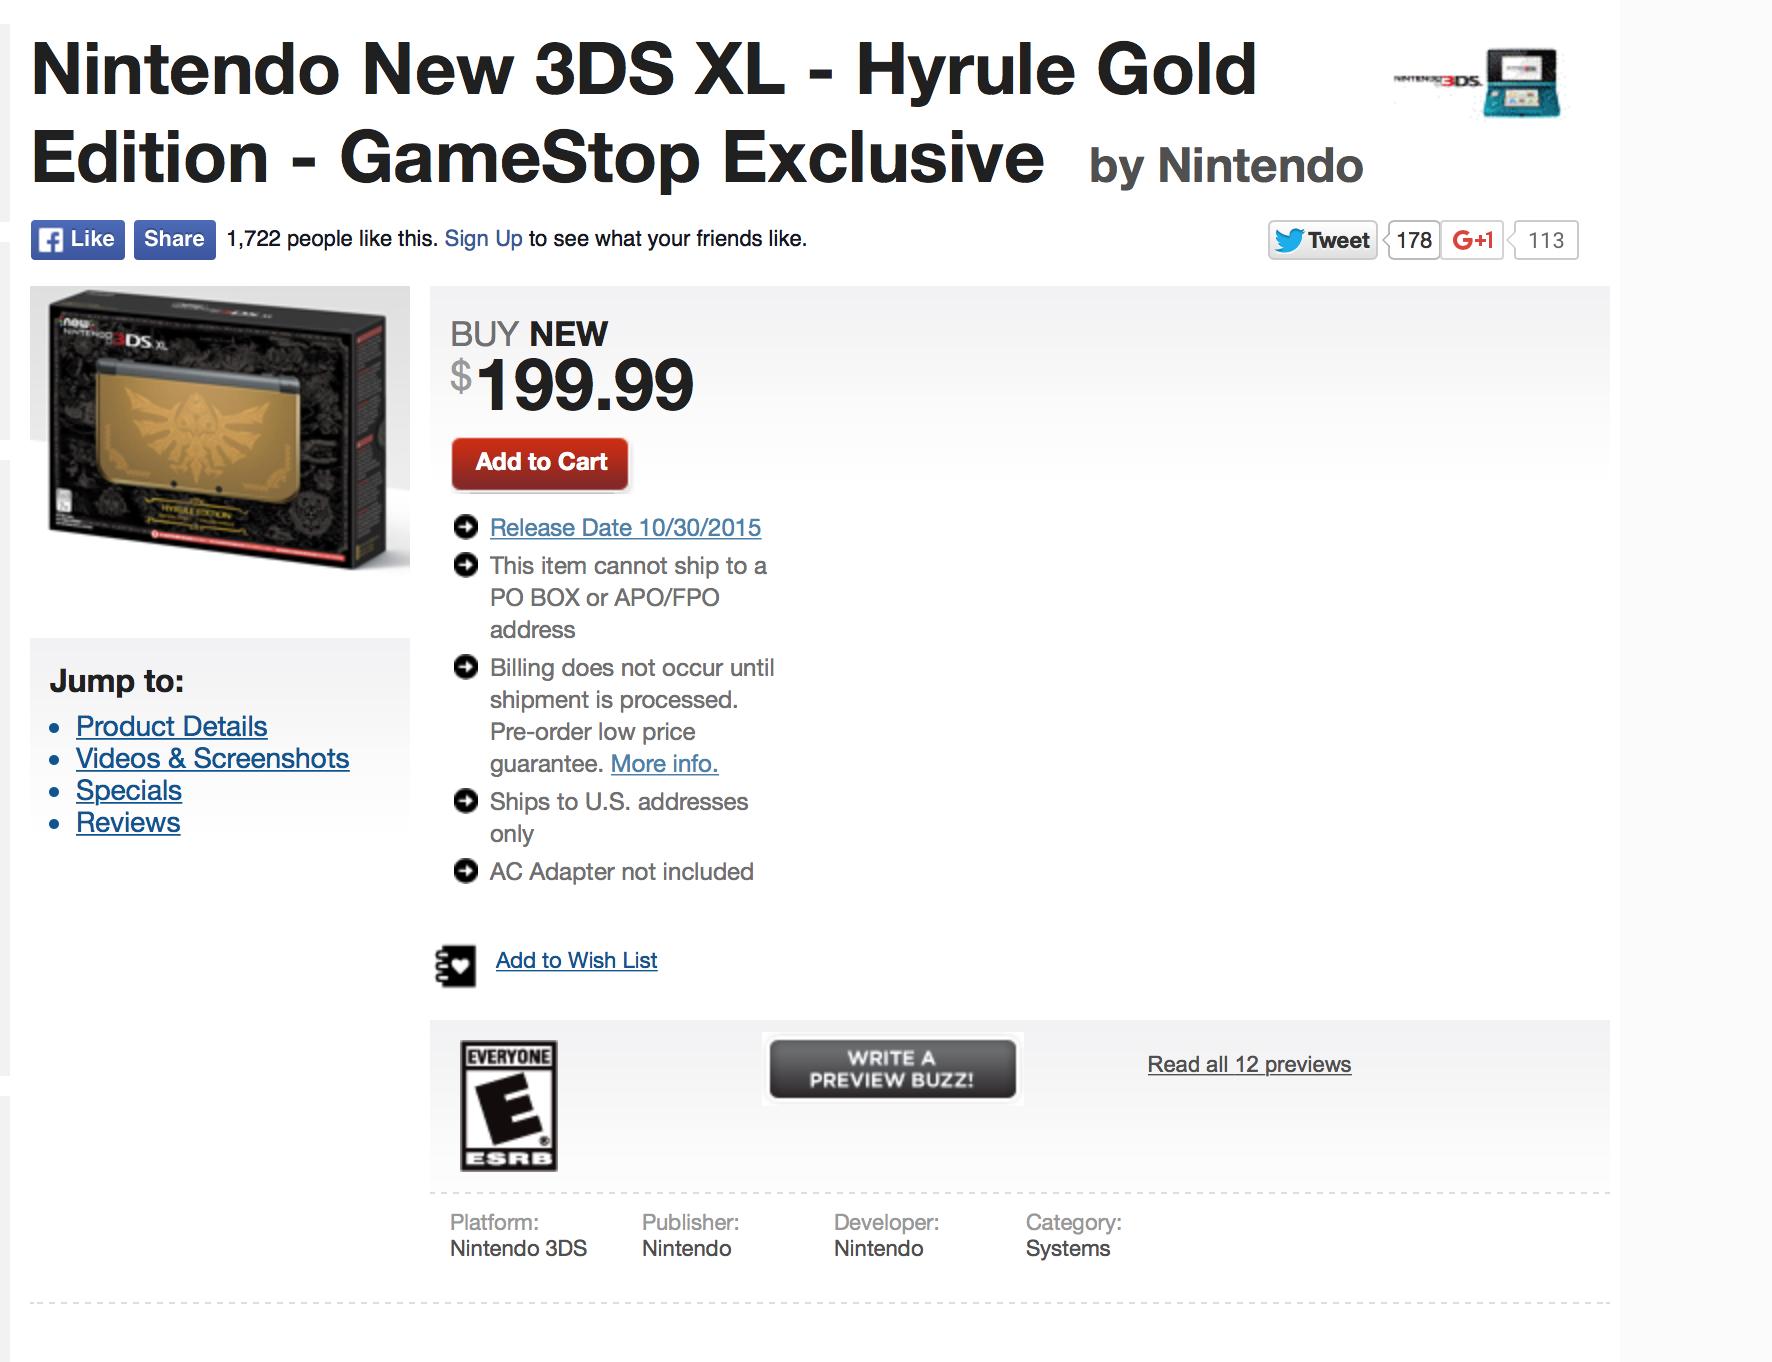Screen dimensions: 1772x1362
Task: Click the ESRB Everyone rating icon
Action: [x=509, y=1106]
